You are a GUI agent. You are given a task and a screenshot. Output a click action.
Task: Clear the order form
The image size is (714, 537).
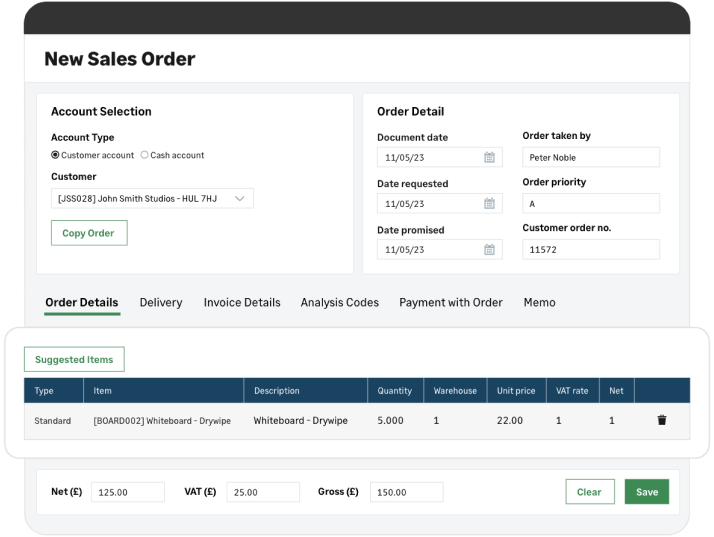click(x=589, y=492)
